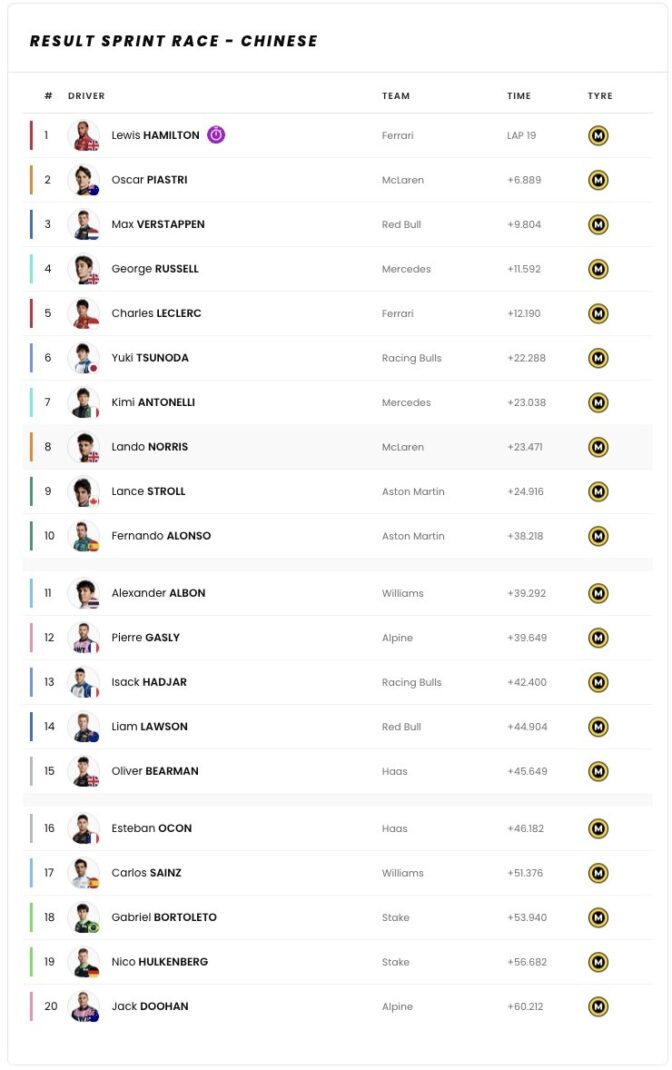The image size is (672, 1070).
Task: Click the medium tyre icon in Ocon's row
Action: [x=598, y=828]
